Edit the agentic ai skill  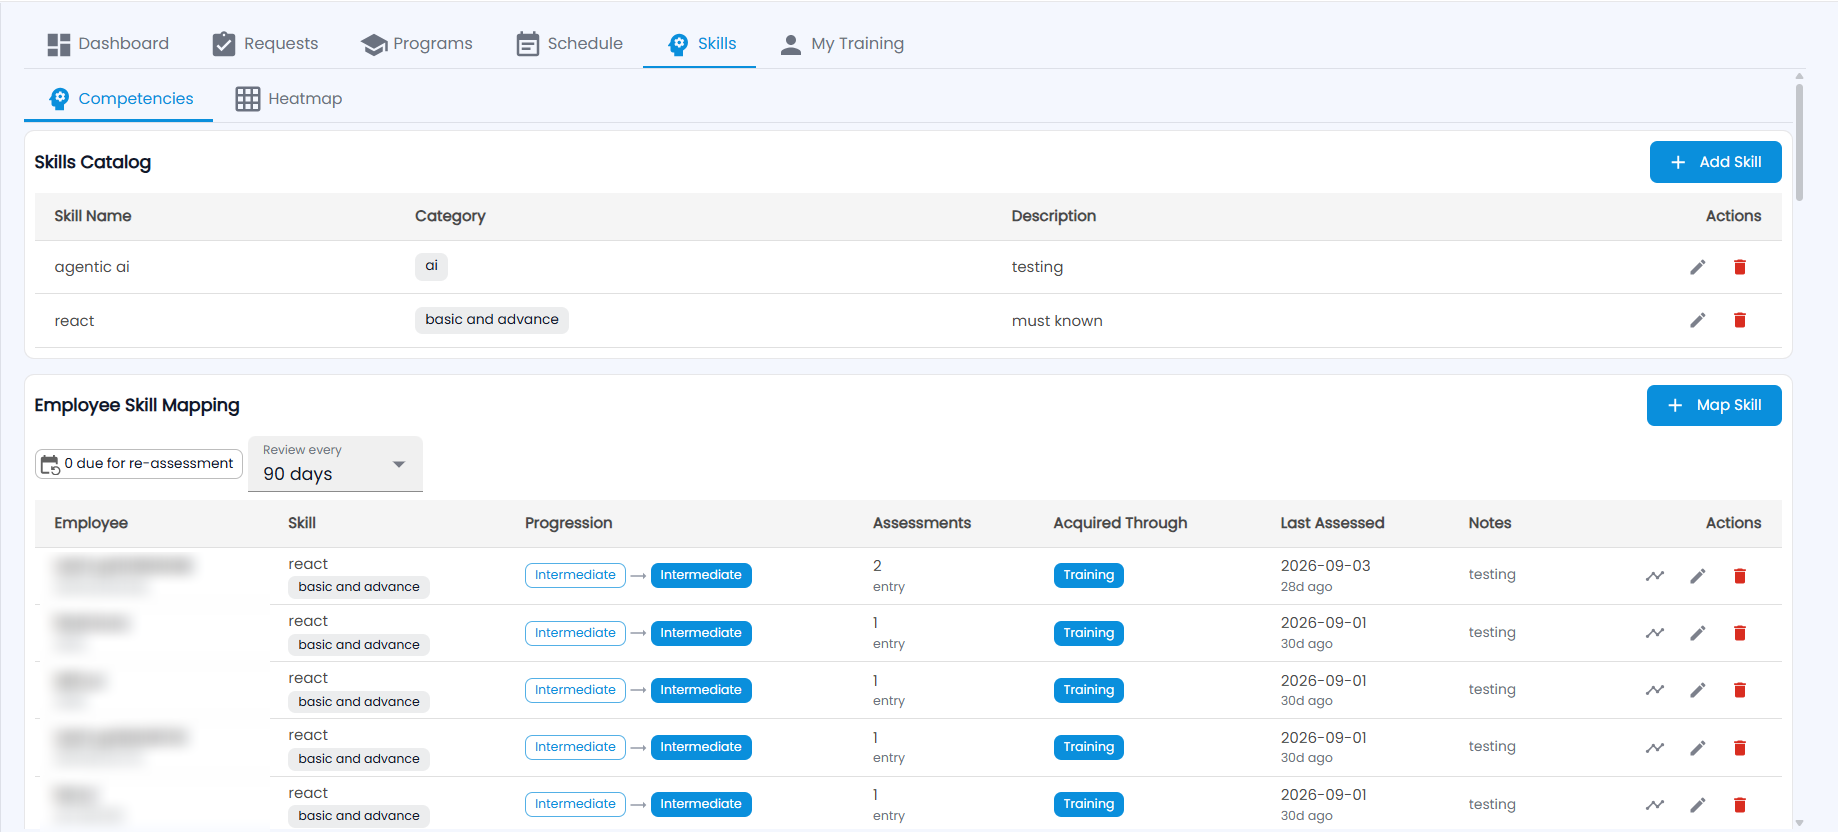1697,267
